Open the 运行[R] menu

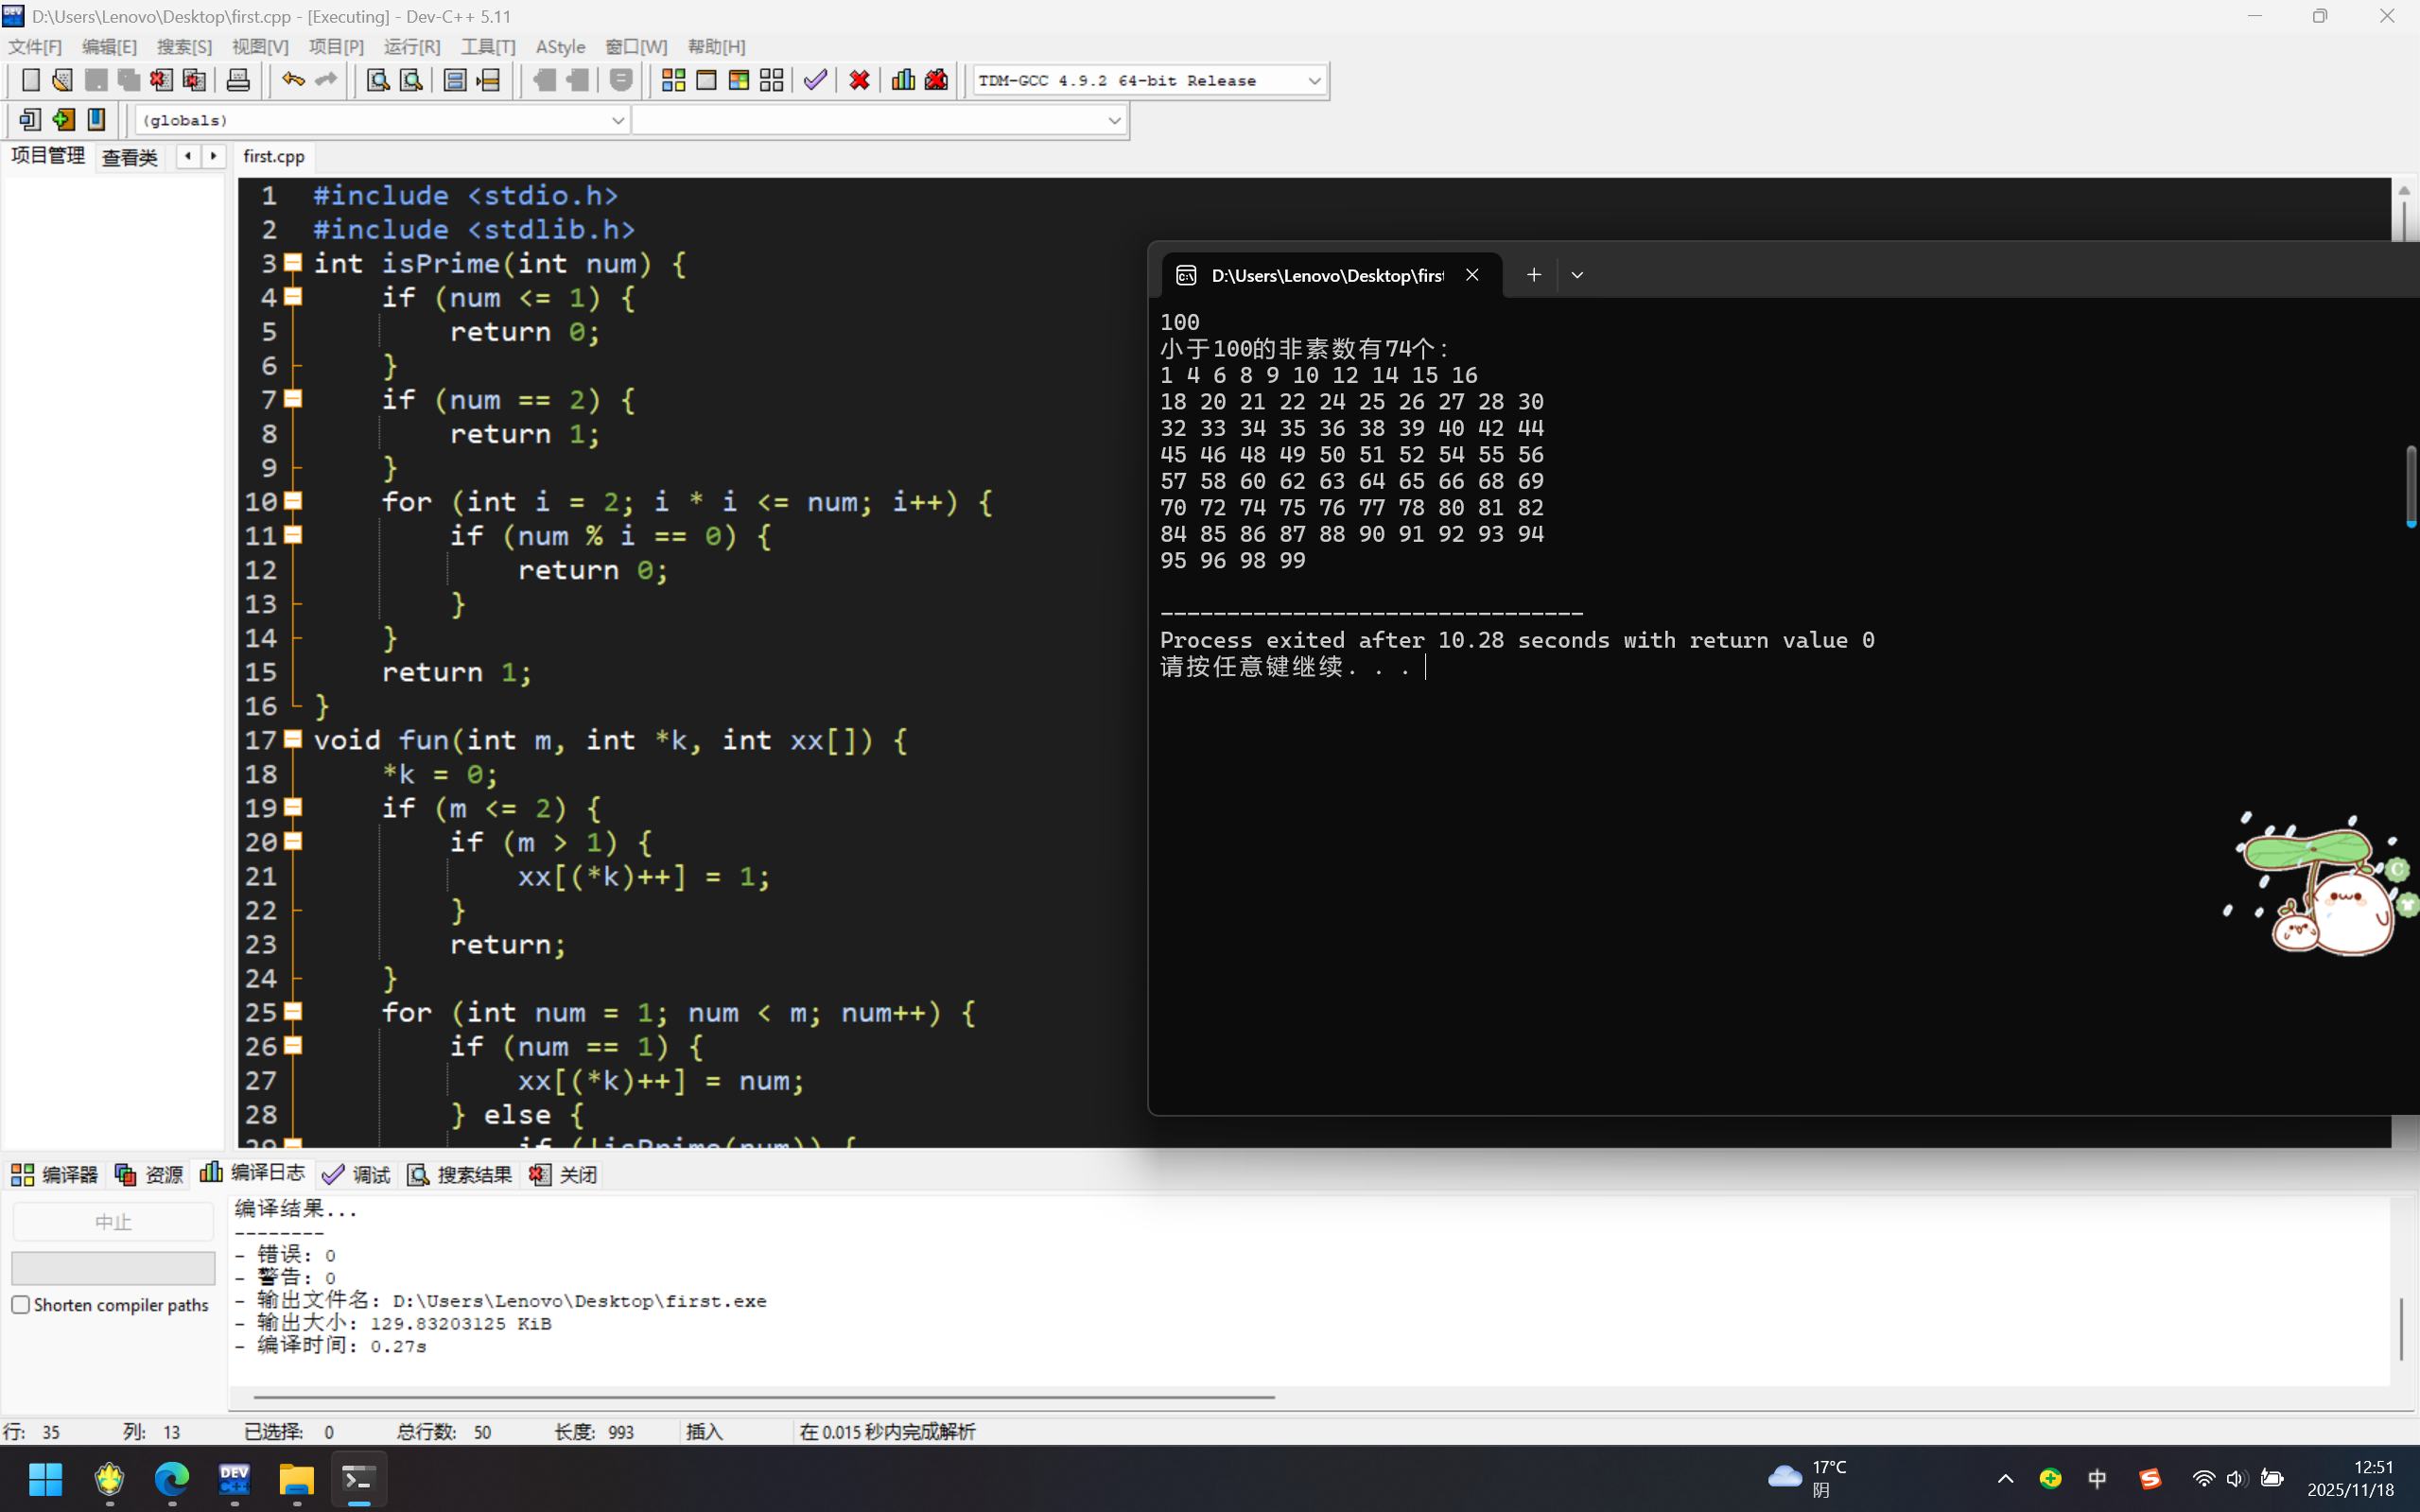click(411, 46)
